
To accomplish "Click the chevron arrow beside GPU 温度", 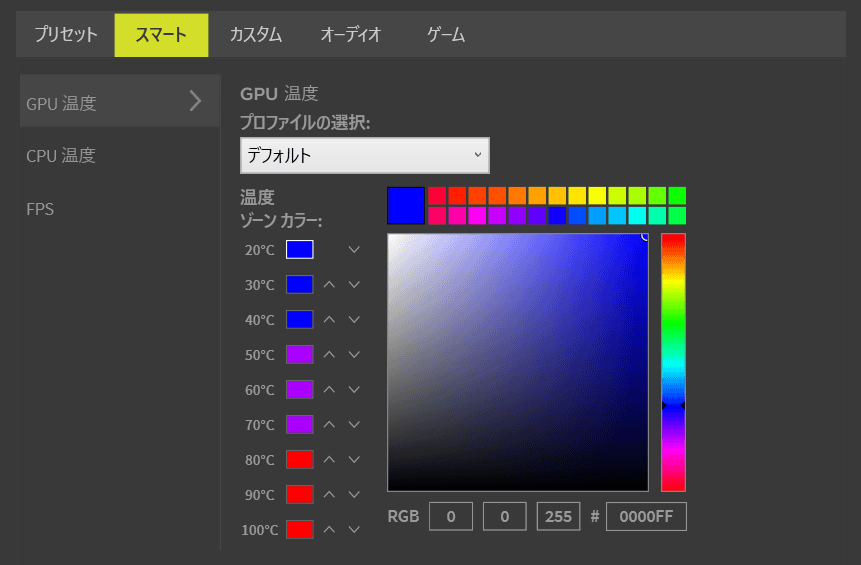I will 195,101.
